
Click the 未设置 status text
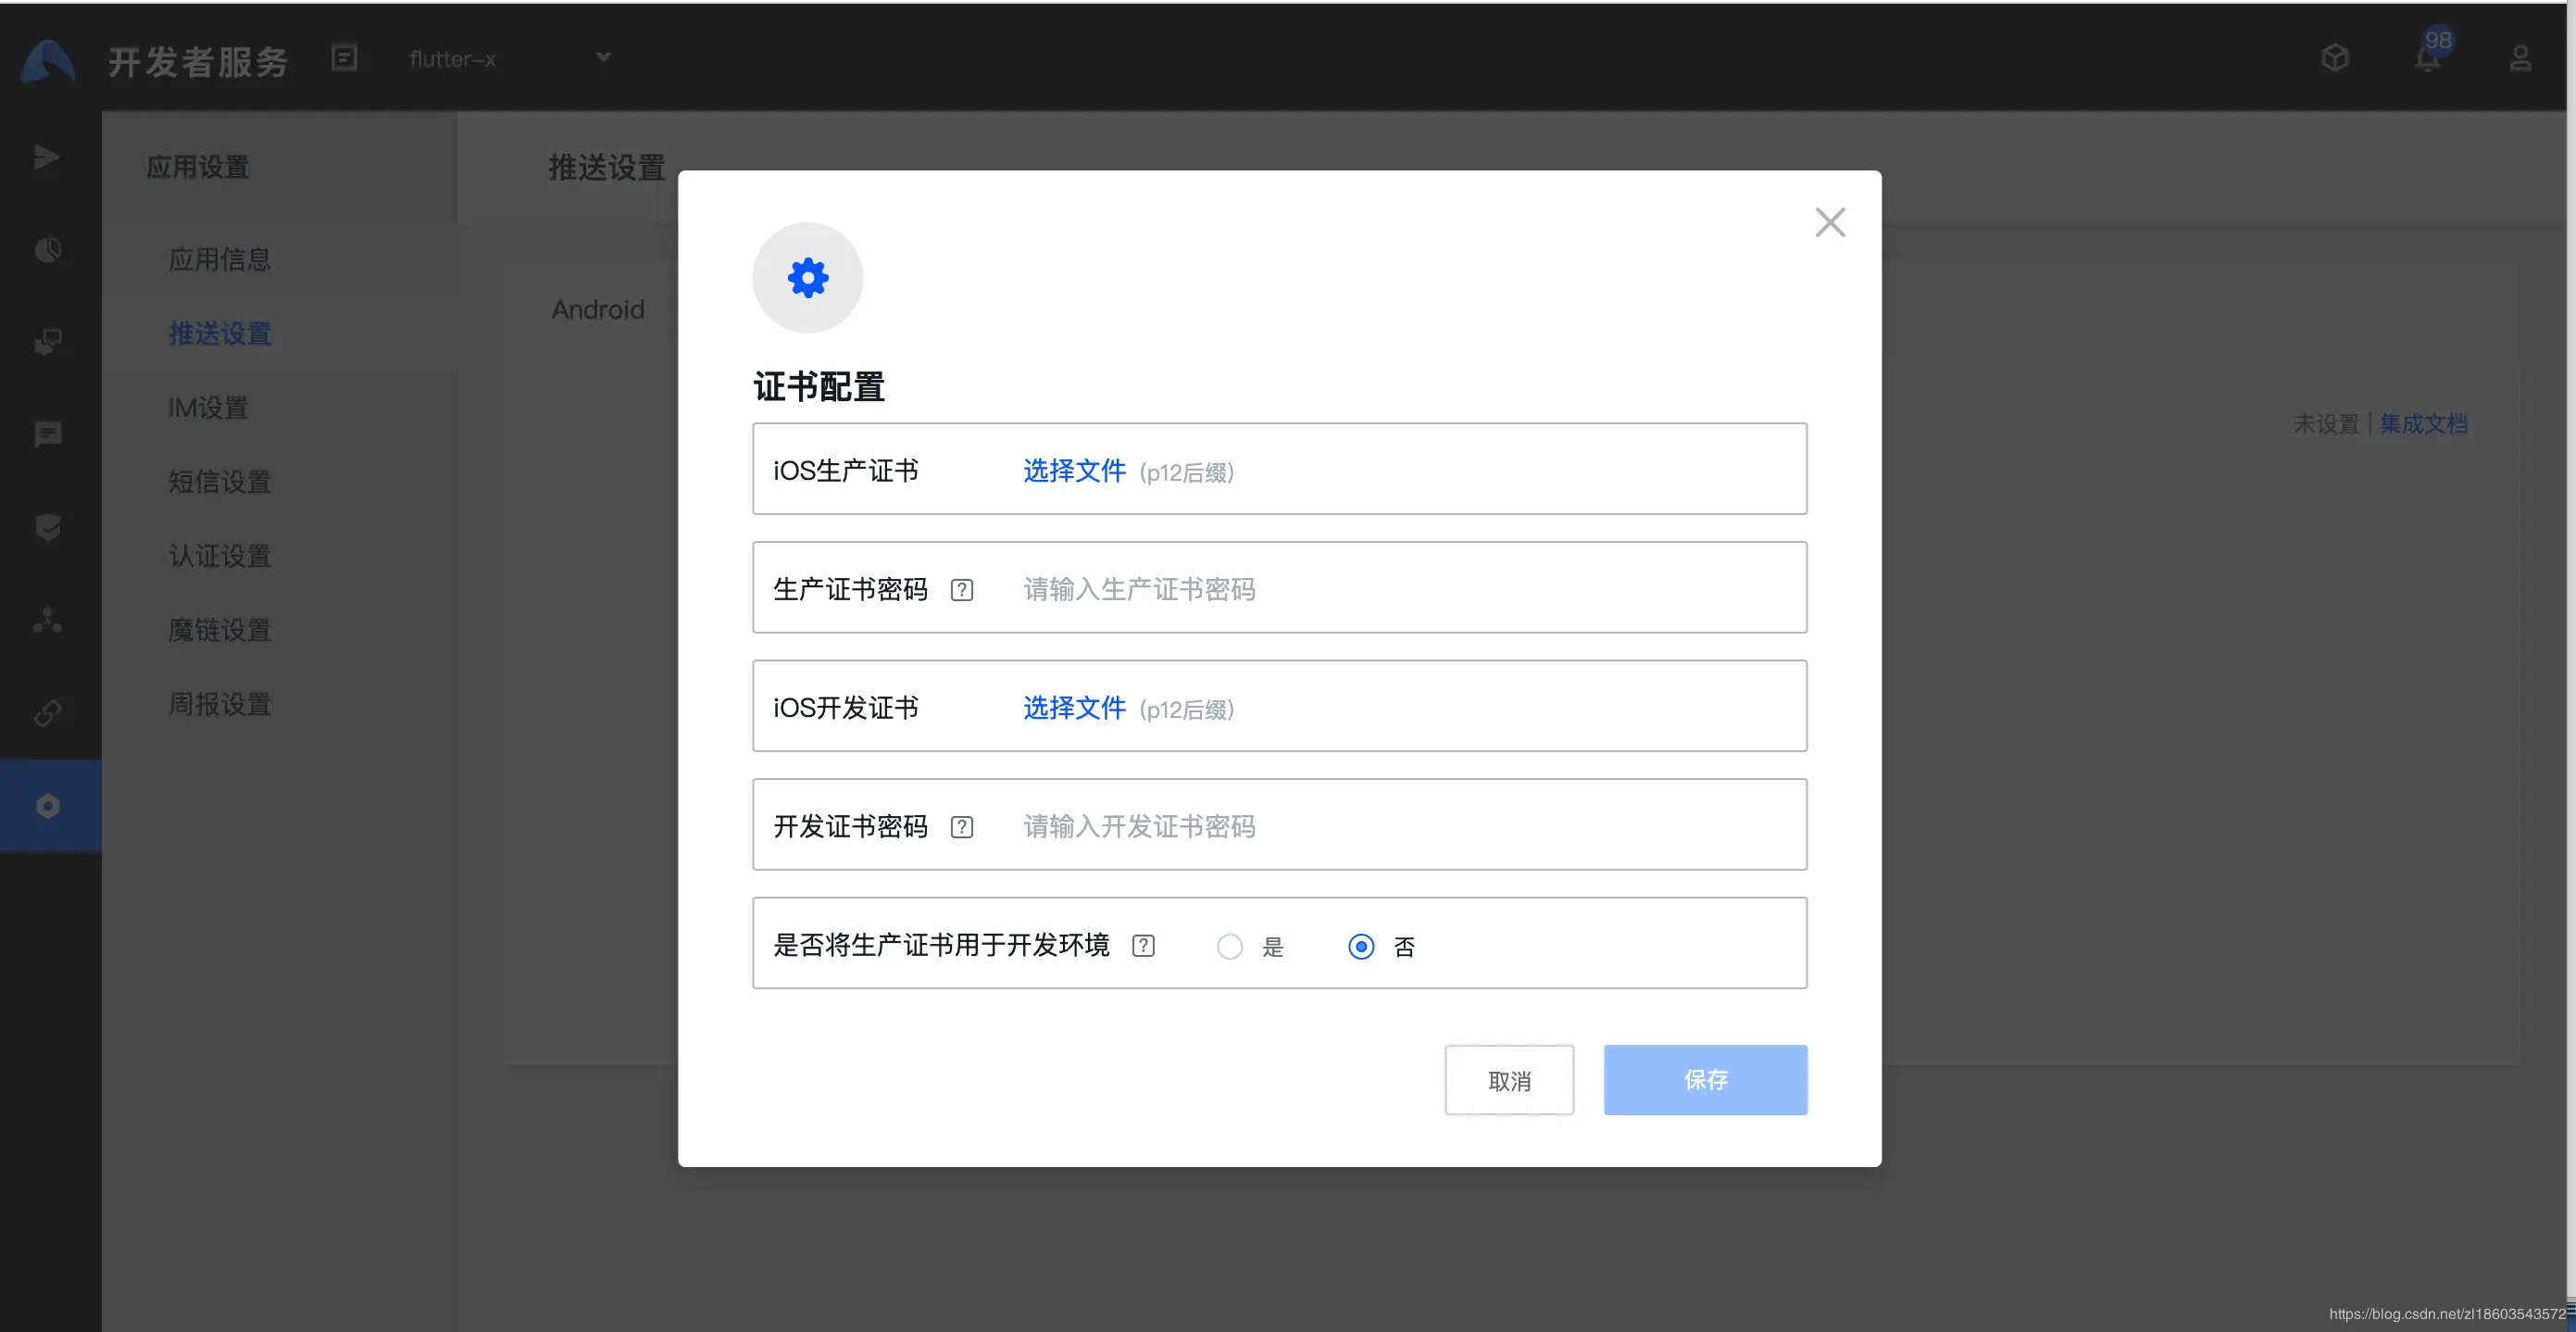(2326, 424)
